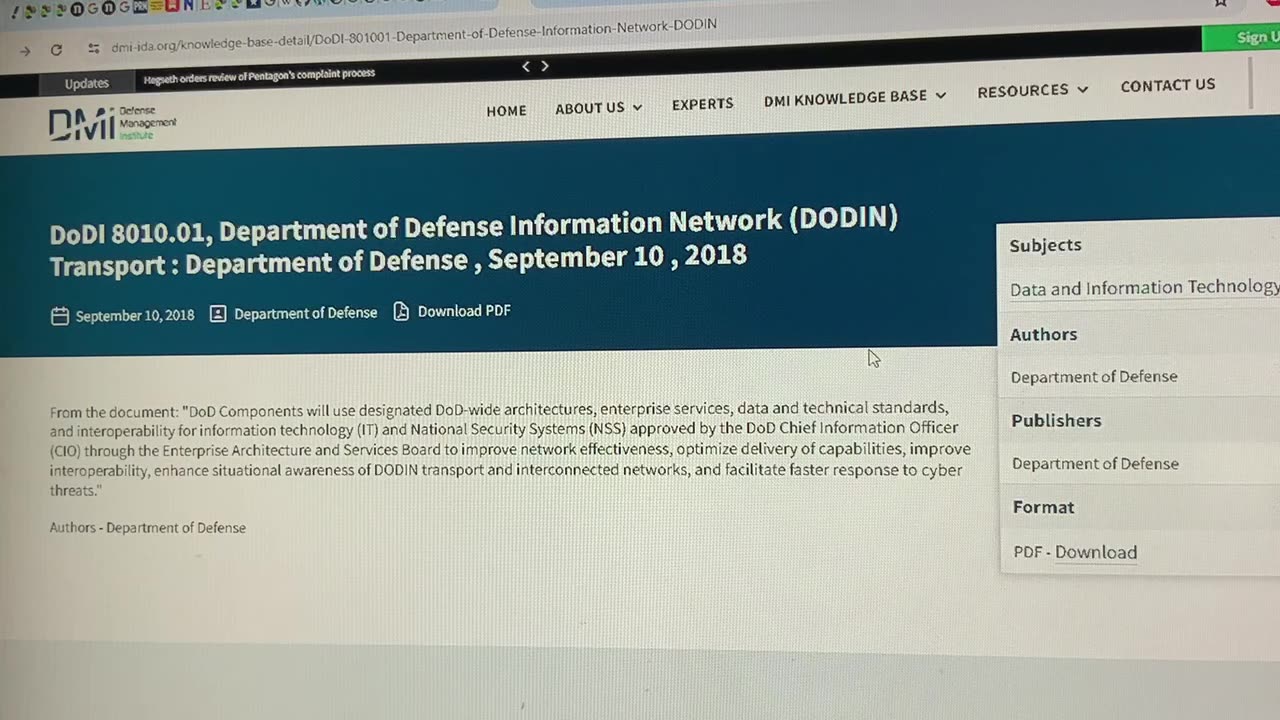Viewport: 1280px width, 720px height.
Task: Click the Format heading in sidebar
Action: [1043, 508]
